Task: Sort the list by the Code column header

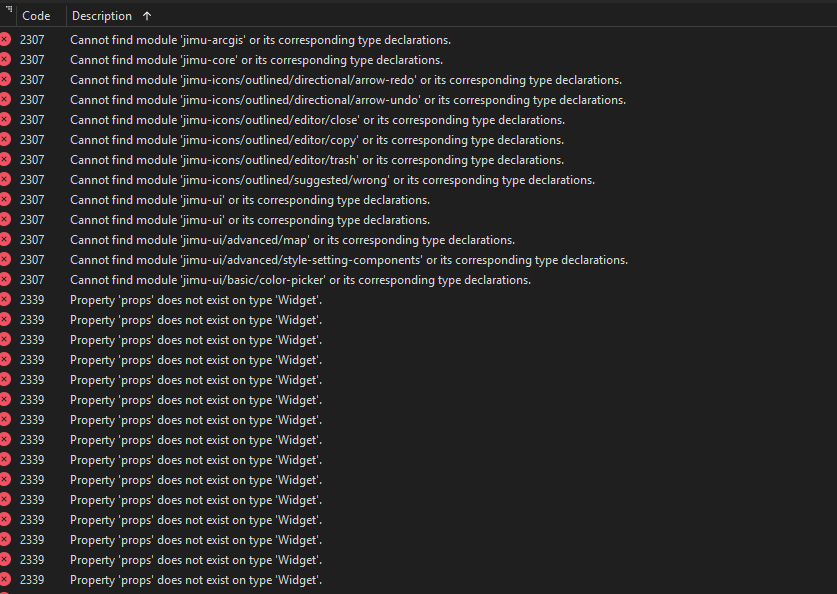Action: (36, 16)
